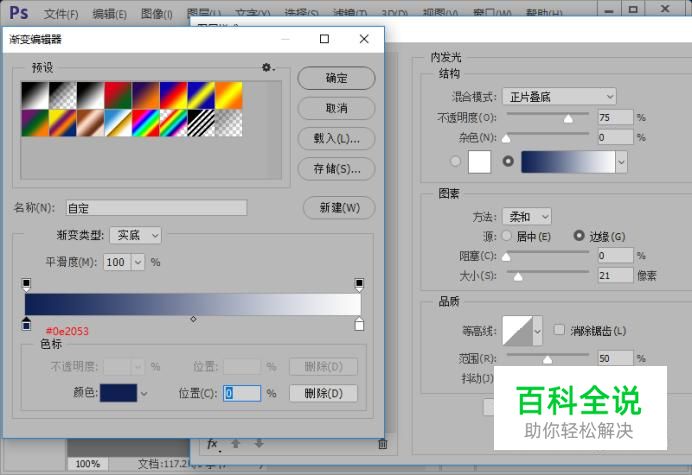Select chrome gradient preset
This screenshot has width=692, height=475.
click(x=118, y=123)
